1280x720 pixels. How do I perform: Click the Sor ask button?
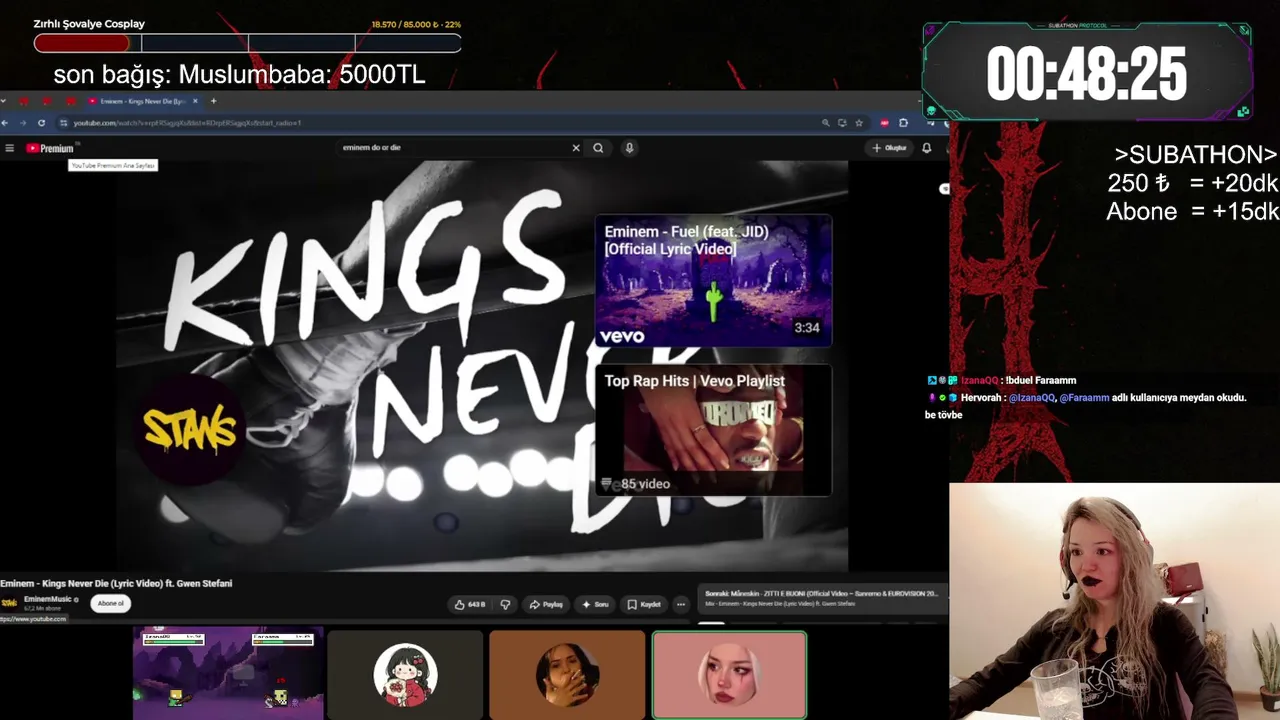click(595, 604)
